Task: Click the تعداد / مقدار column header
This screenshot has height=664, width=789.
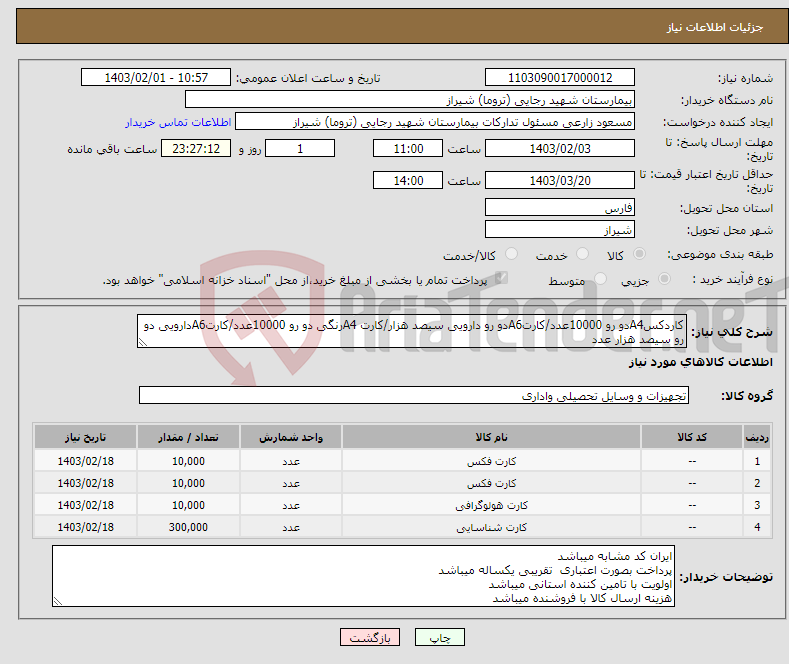Action: point(188,437)
